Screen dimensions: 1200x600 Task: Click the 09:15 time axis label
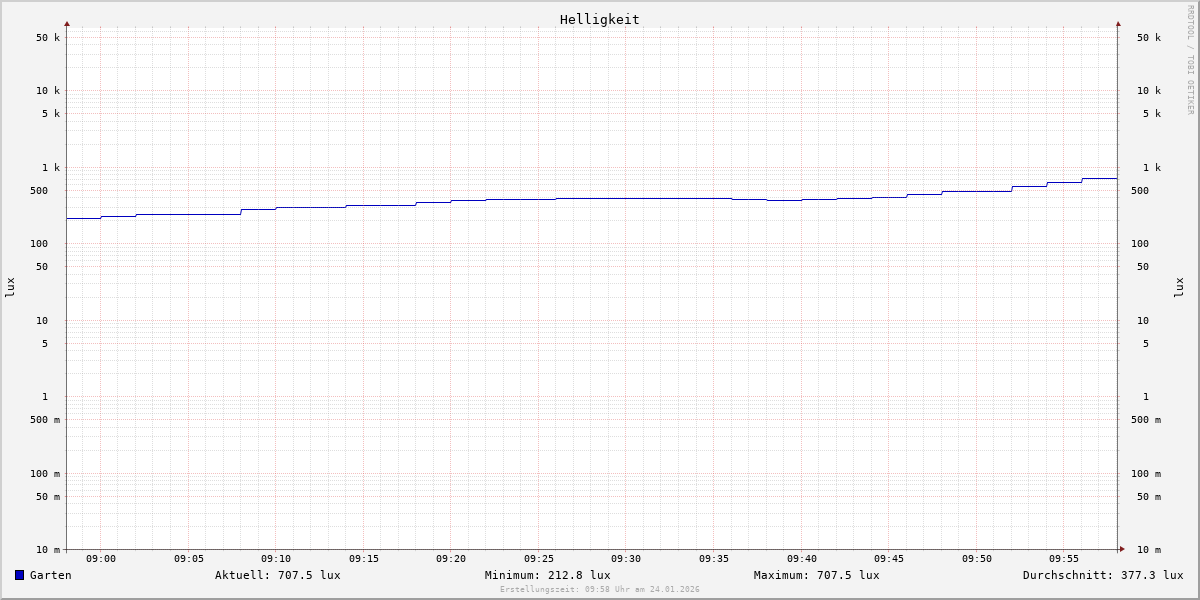click(x=364, y=559)
